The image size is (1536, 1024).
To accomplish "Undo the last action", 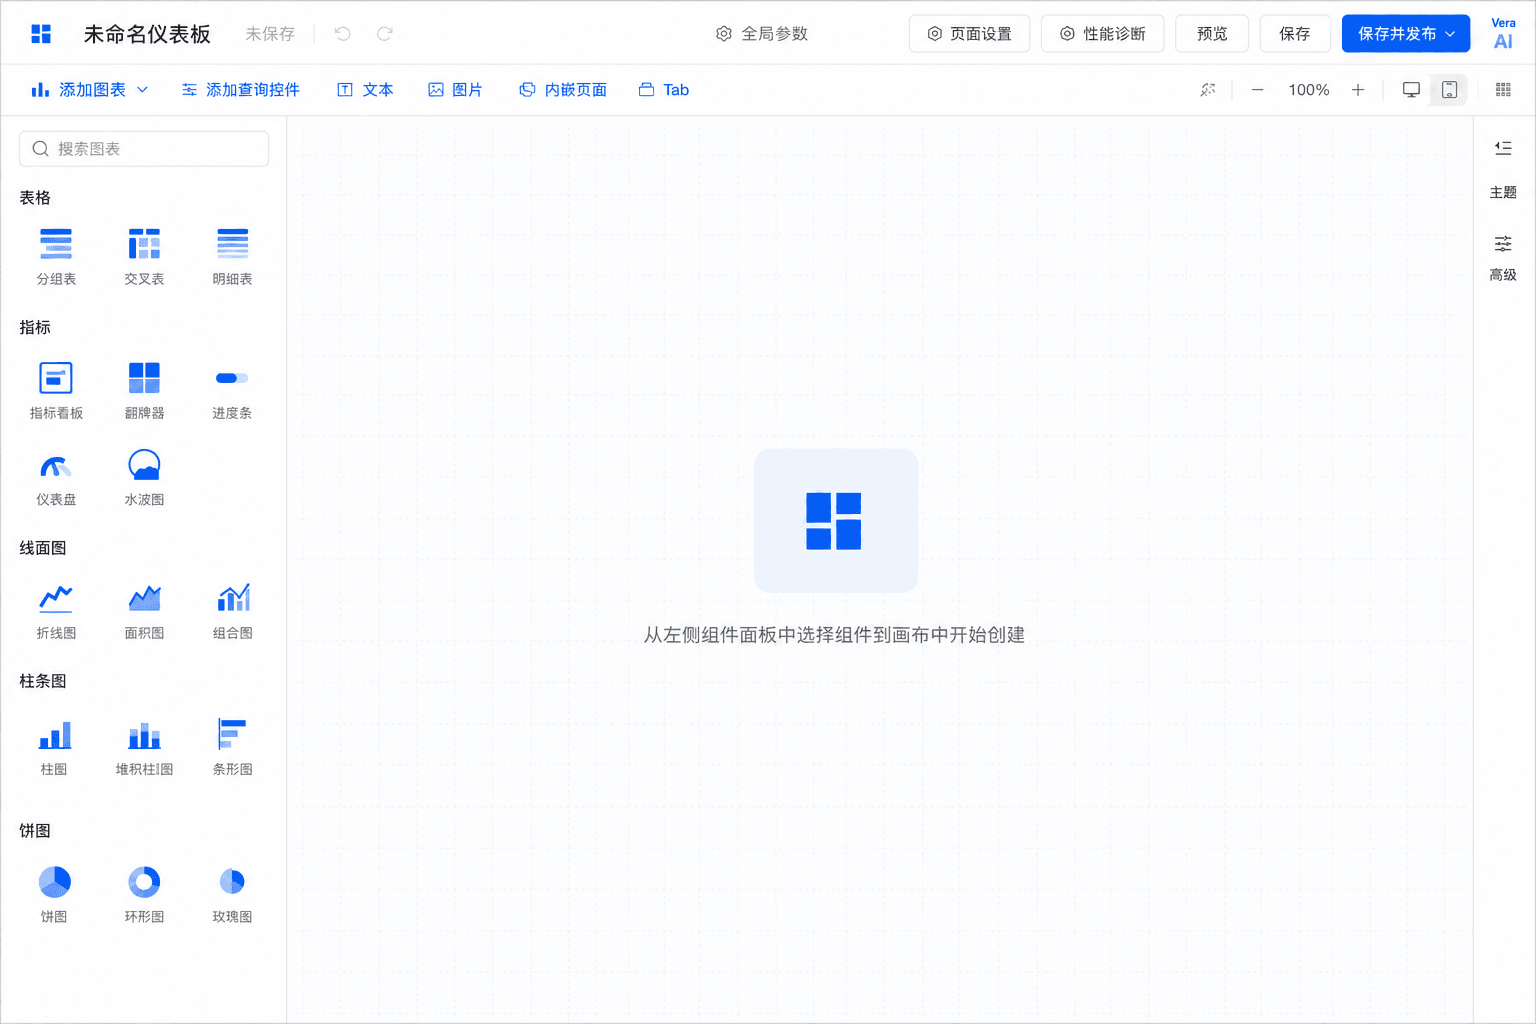I will pyautogui.click(x=343, y=34).
